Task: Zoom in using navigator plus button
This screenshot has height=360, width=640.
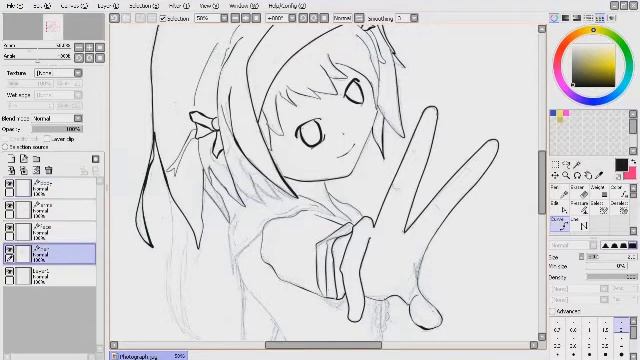Action: (x=89, y=47)
